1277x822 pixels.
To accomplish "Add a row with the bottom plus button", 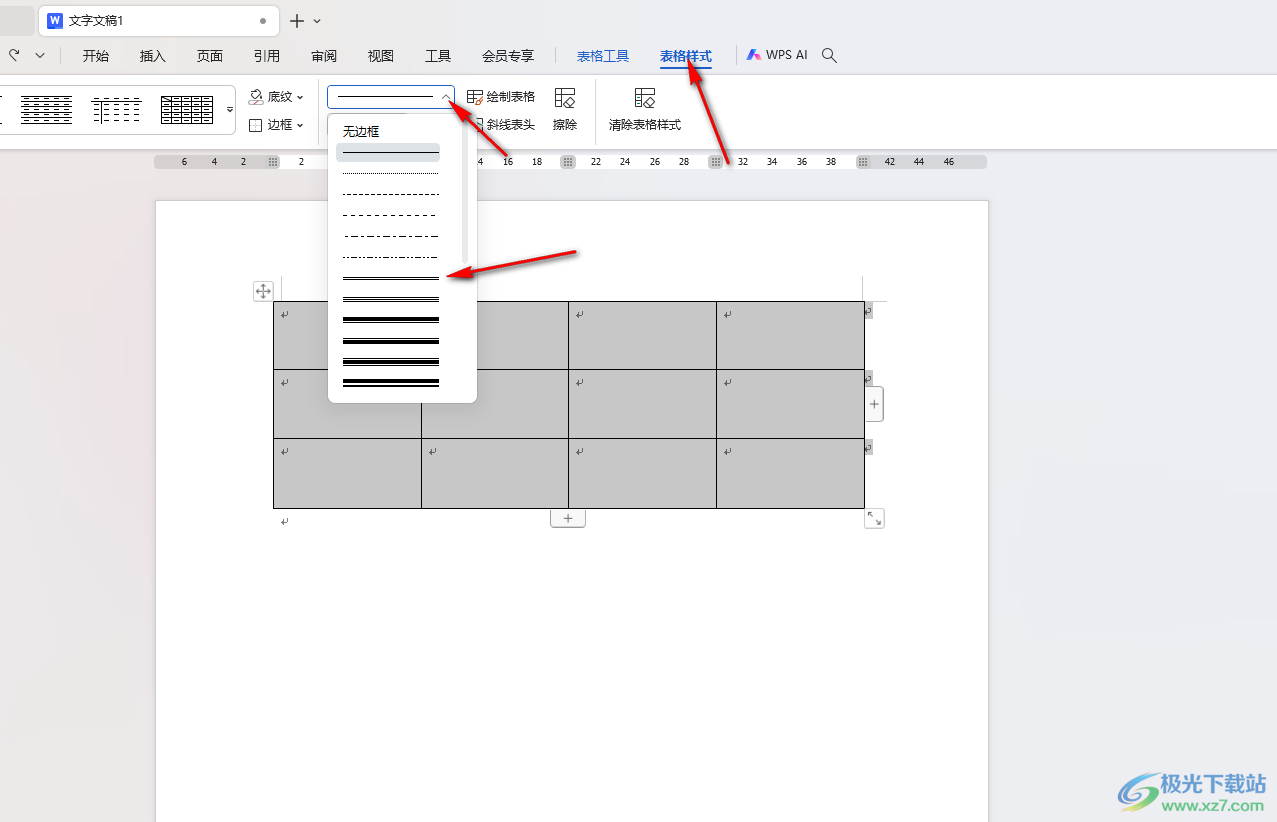I will click(568, 518).
